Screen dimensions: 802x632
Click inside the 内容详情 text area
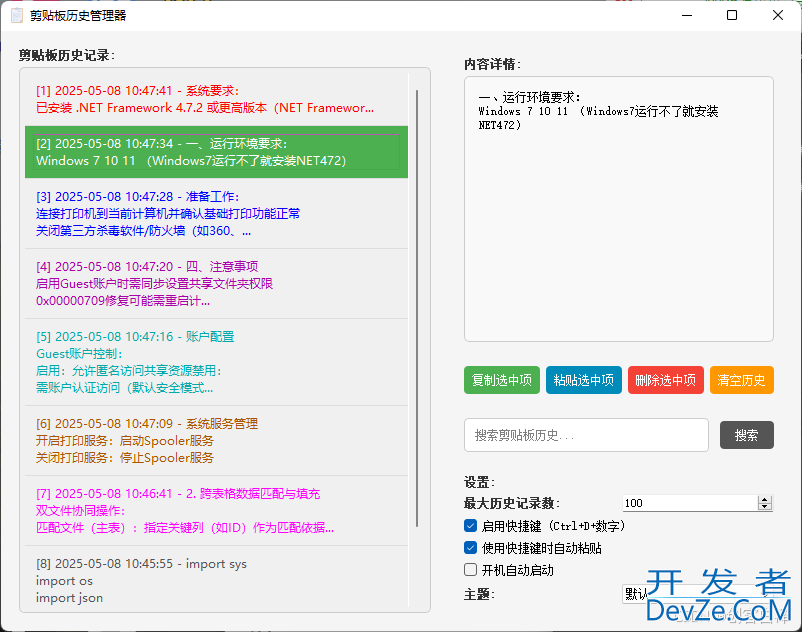pos(618,209)
